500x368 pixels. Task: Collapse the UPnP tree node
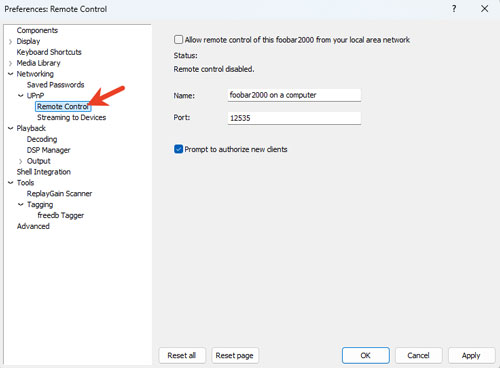21,96
